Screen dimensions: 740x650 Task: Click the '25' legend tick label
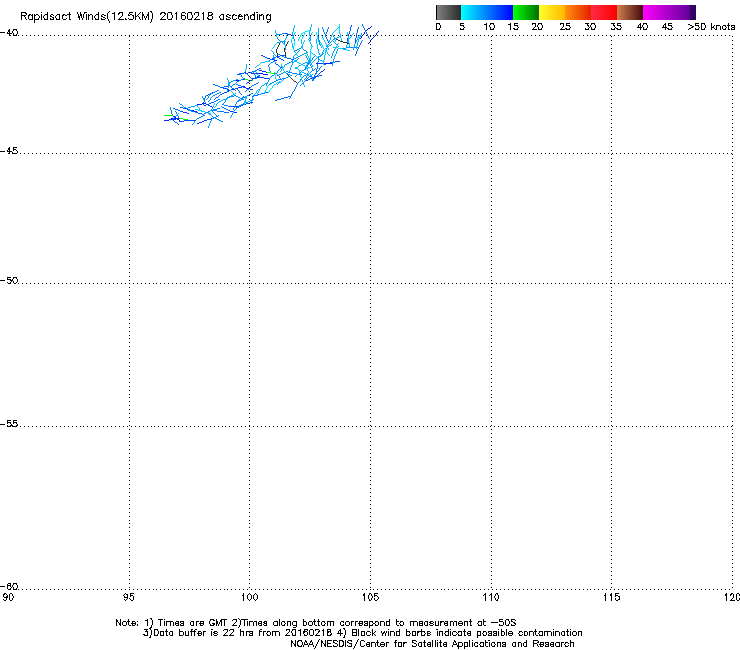(x=565, y=27)
